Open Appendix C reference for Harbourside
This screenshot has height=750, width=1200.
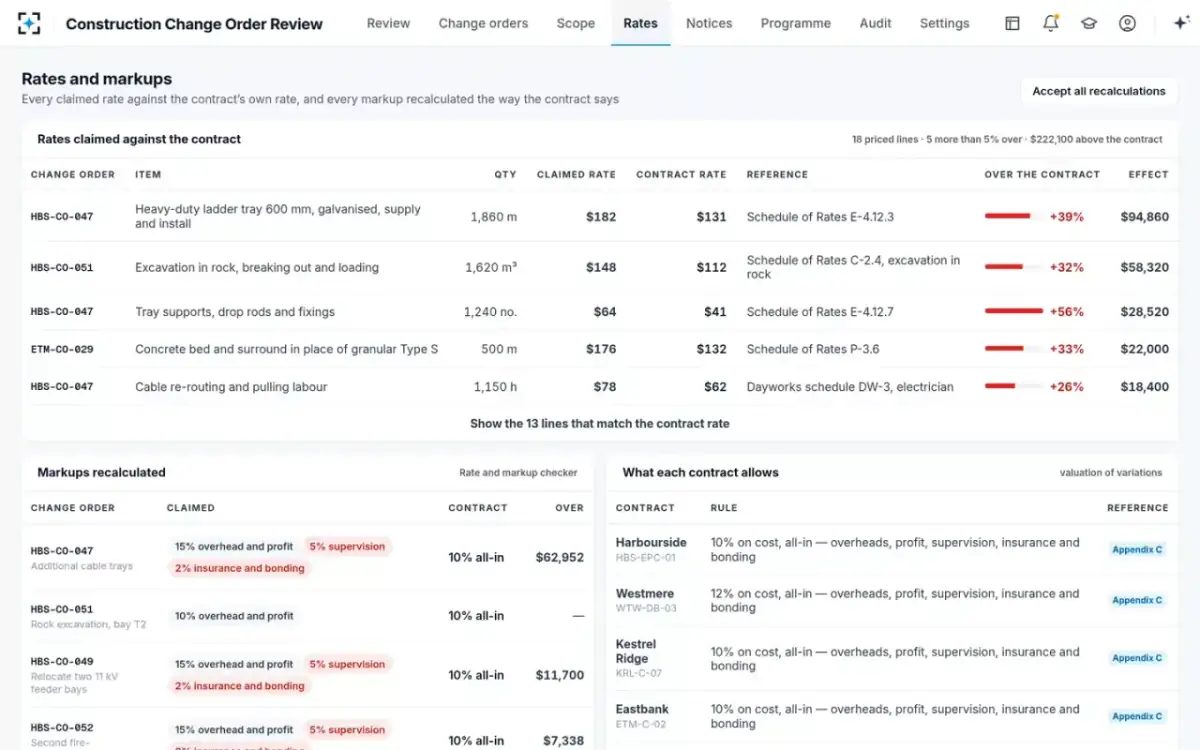1137,550
